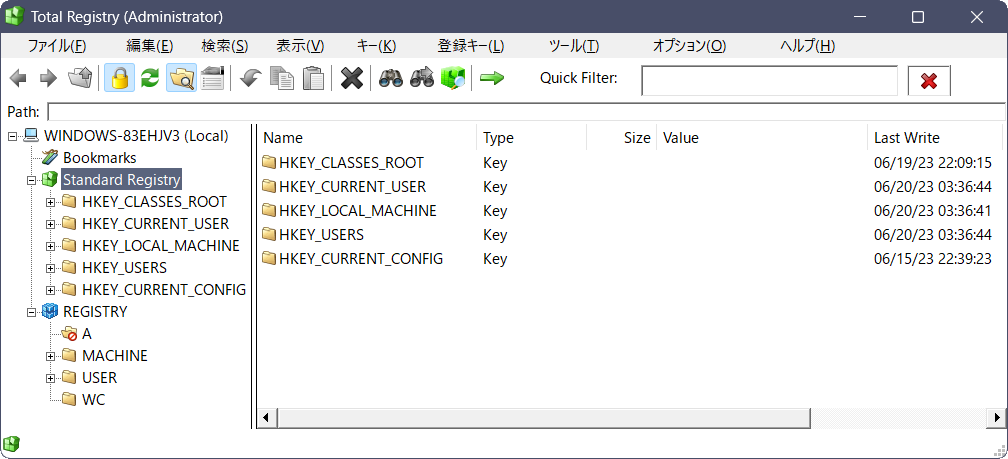Open the ファイル(F) menu
The image size is (1008, 459).
click(x=57, y=46)
